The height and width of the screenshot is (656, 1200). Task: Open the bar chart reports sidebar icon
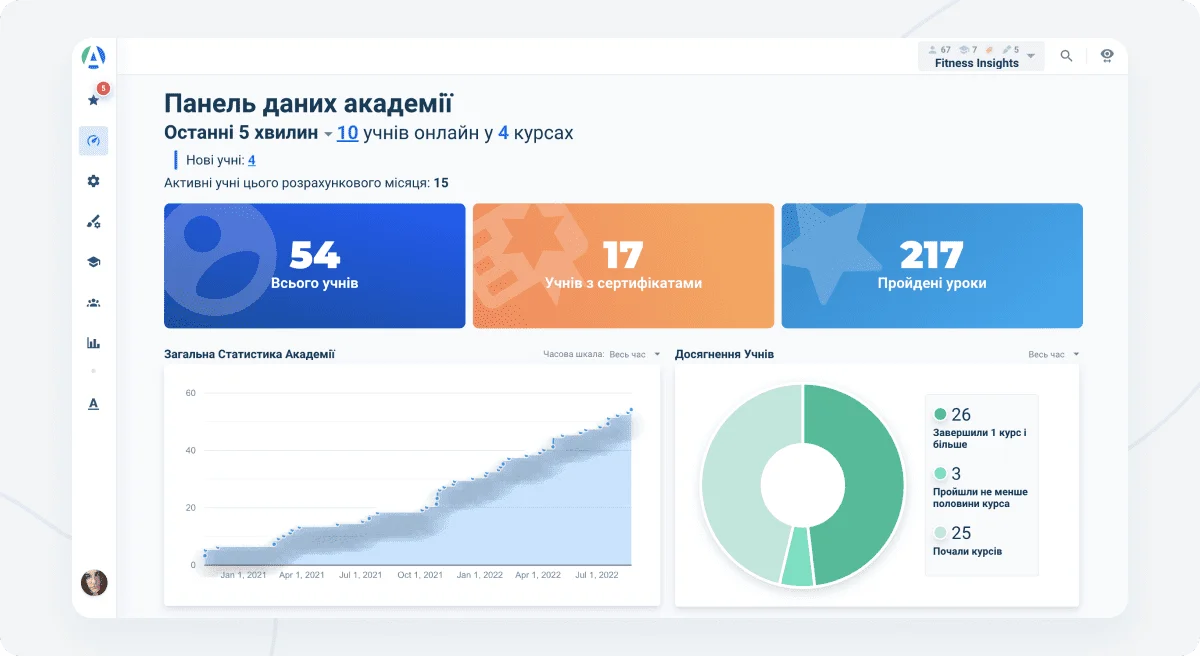(x=94, y=343)
